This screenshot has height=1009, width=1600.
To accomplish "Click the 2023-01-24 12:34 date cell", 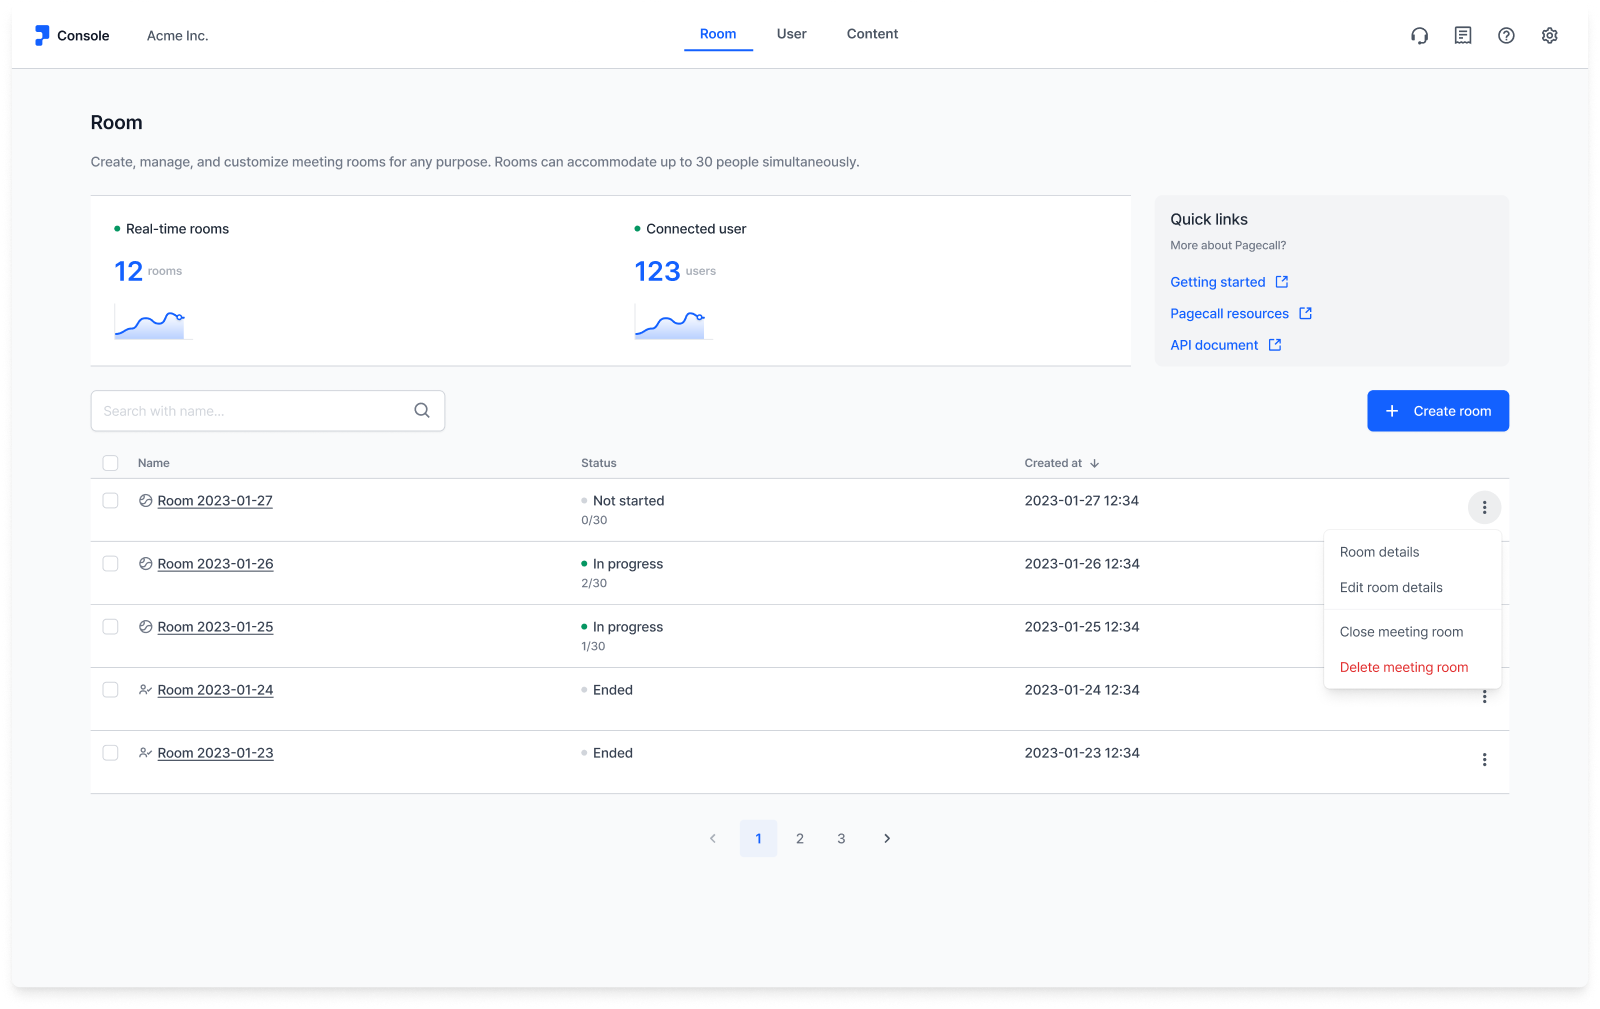I will tap(1082, 690).
